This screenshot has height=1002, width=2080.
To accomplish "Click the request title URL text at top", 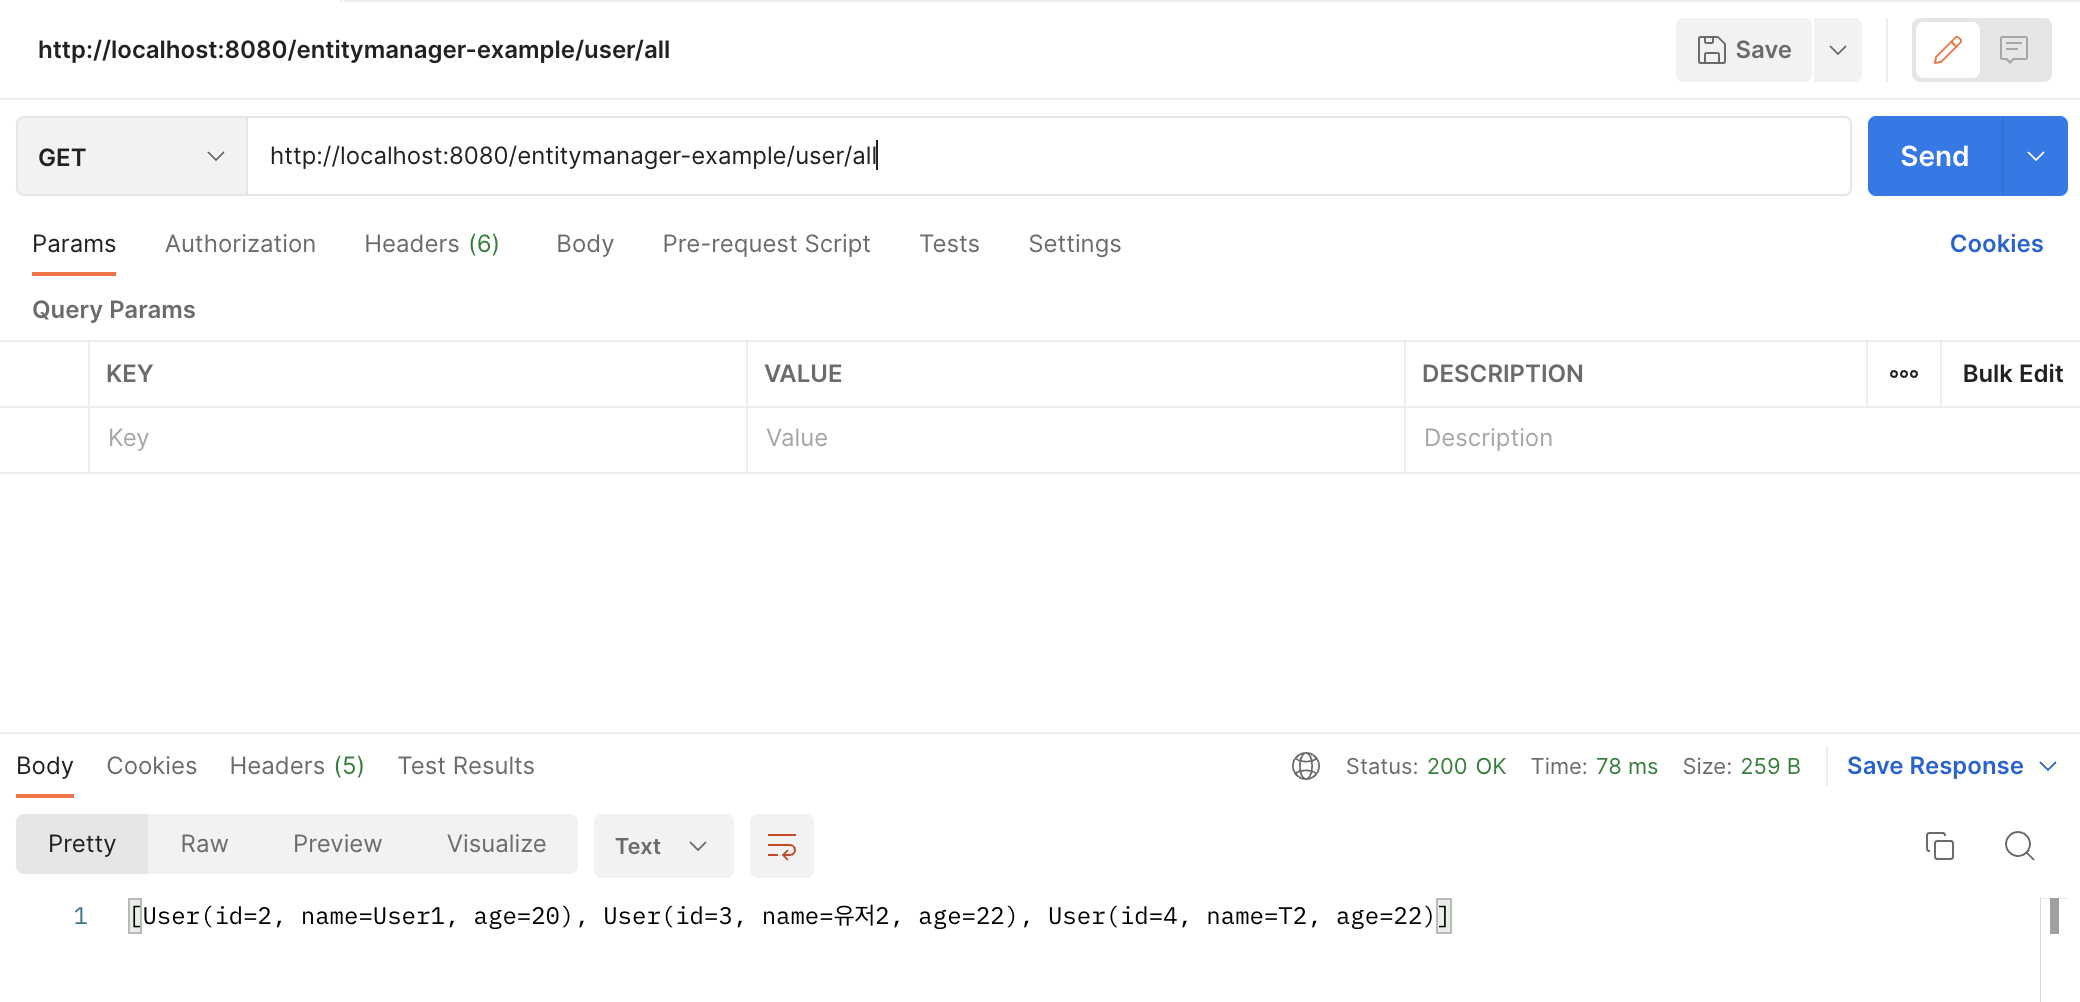I will click(354, 50).
